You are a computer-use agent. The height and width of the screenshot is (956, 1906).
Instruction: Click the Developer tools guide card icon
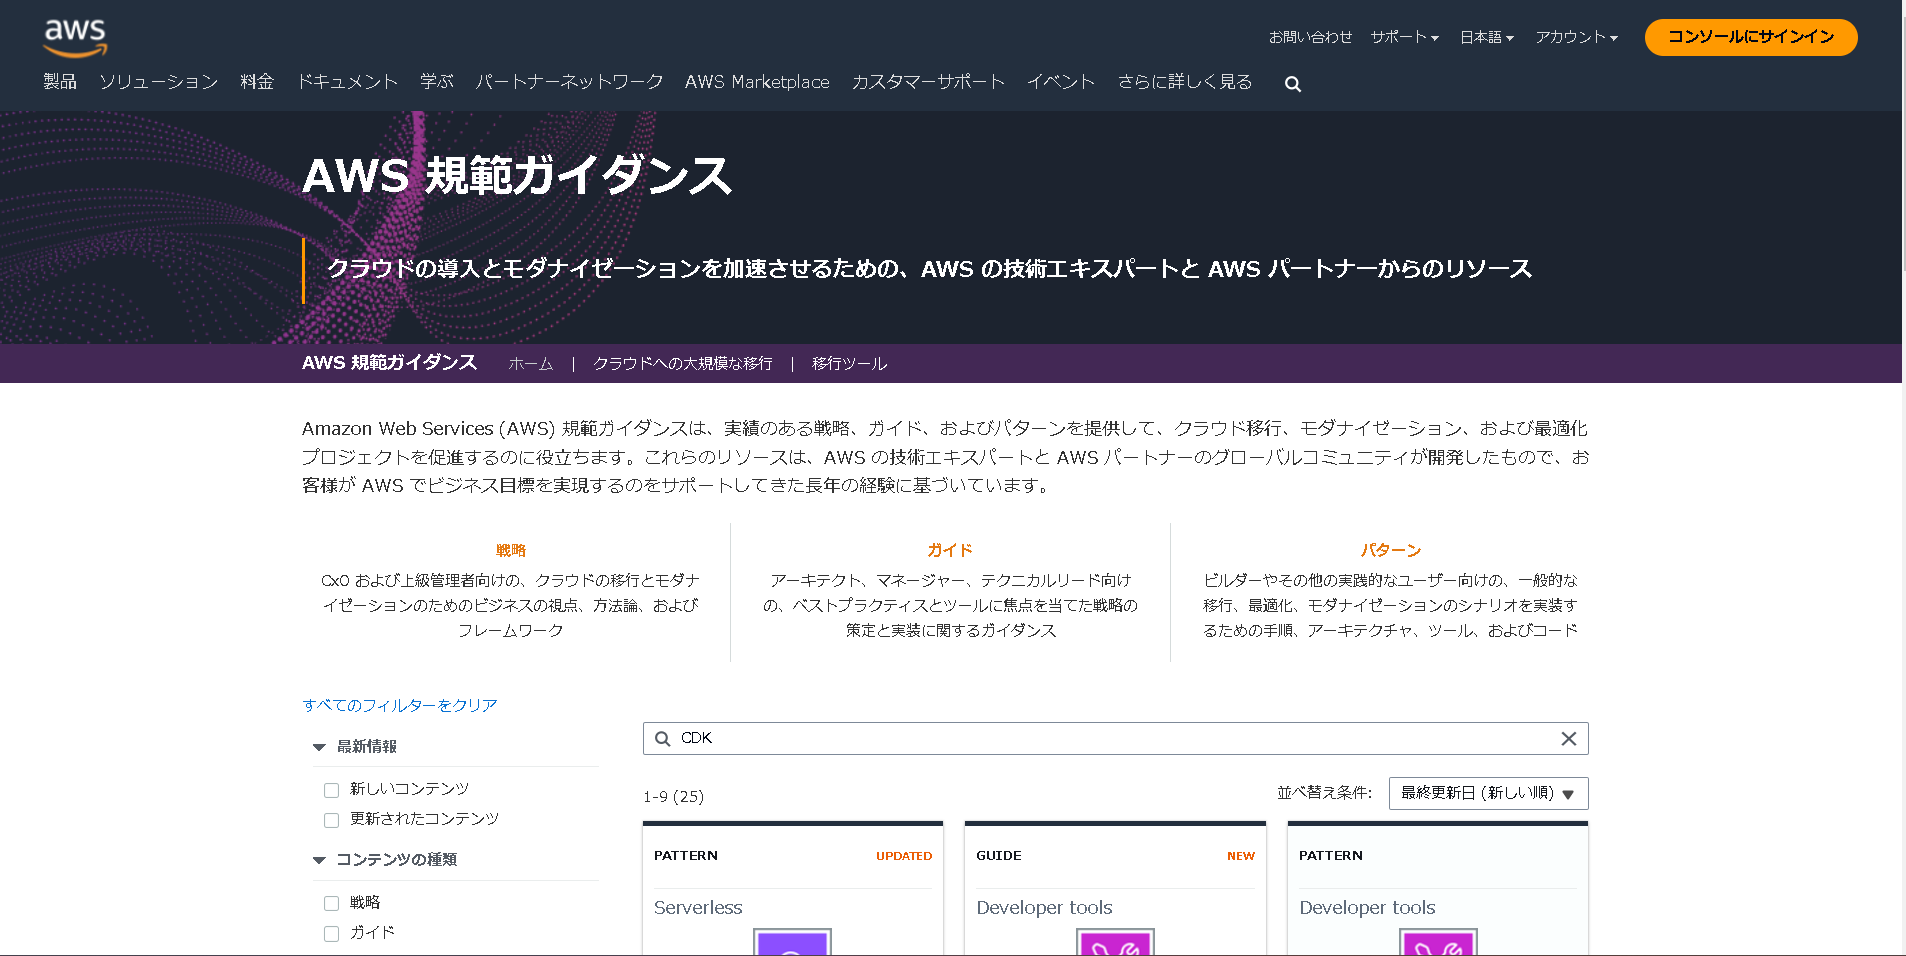pyautogui.click(x=1115, y=942)
